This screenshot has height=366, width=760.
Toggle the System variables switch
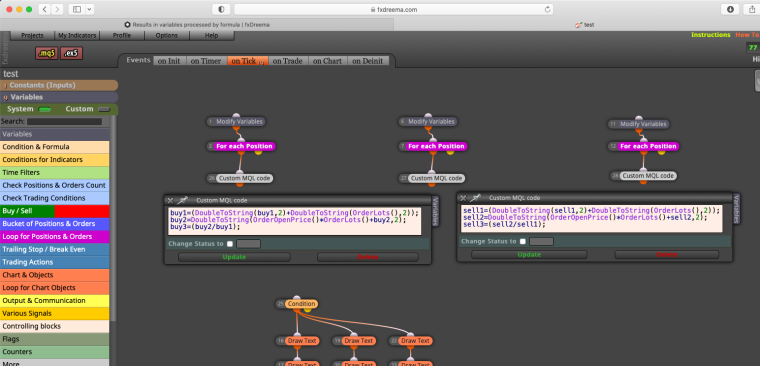[x=45, y=110]
